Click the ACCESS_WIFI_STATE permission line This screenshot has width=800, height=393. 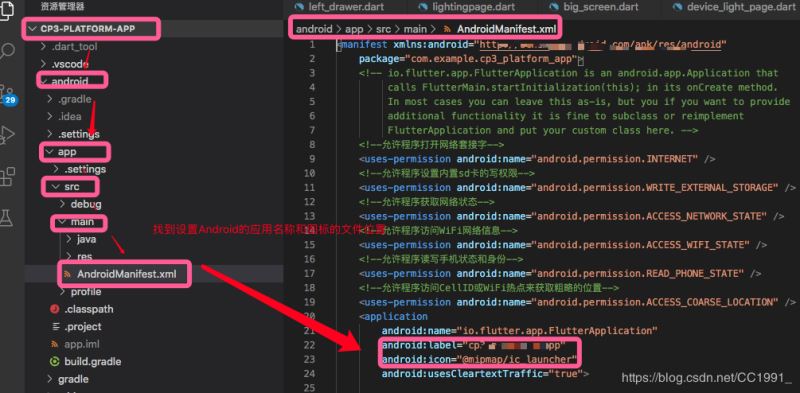(563, 245)
